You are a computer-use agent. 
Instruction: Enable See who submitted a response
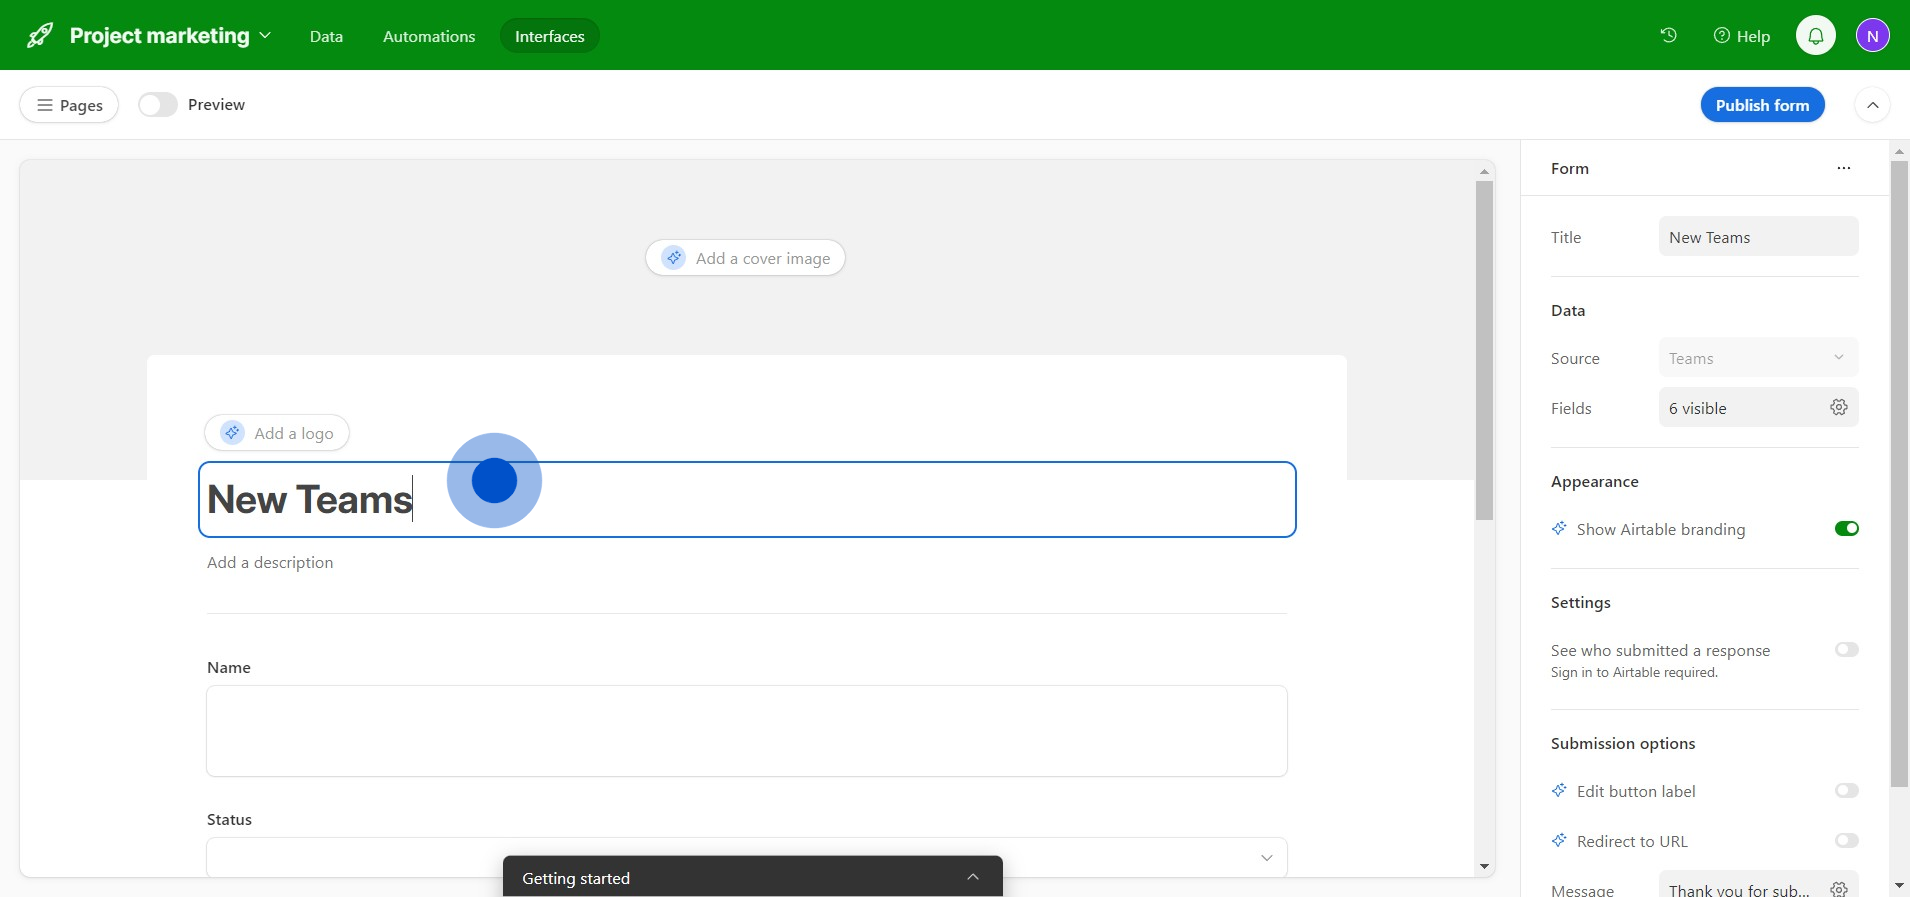point(1846,650)
